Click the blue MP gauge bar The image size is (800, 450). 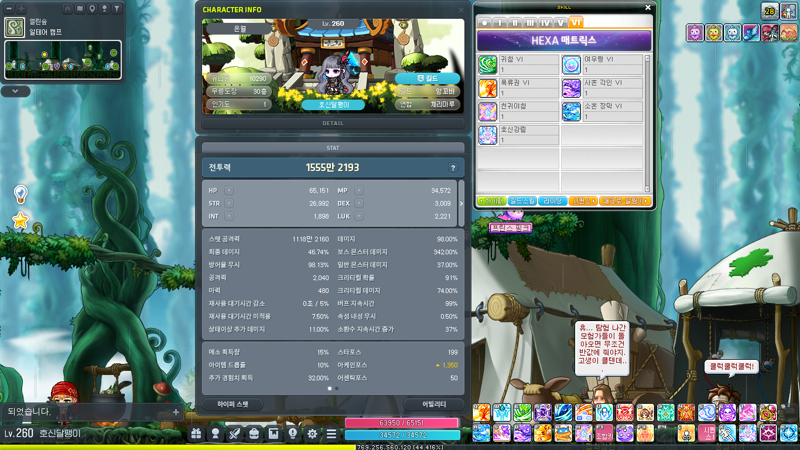tap(402, 435)
